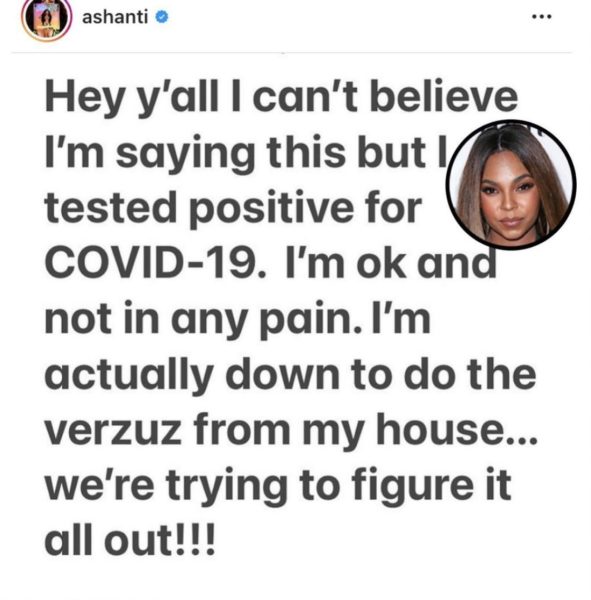Click the text 'tested positive for'
Viewport: 591px width, 600px height.
(233, 209)
